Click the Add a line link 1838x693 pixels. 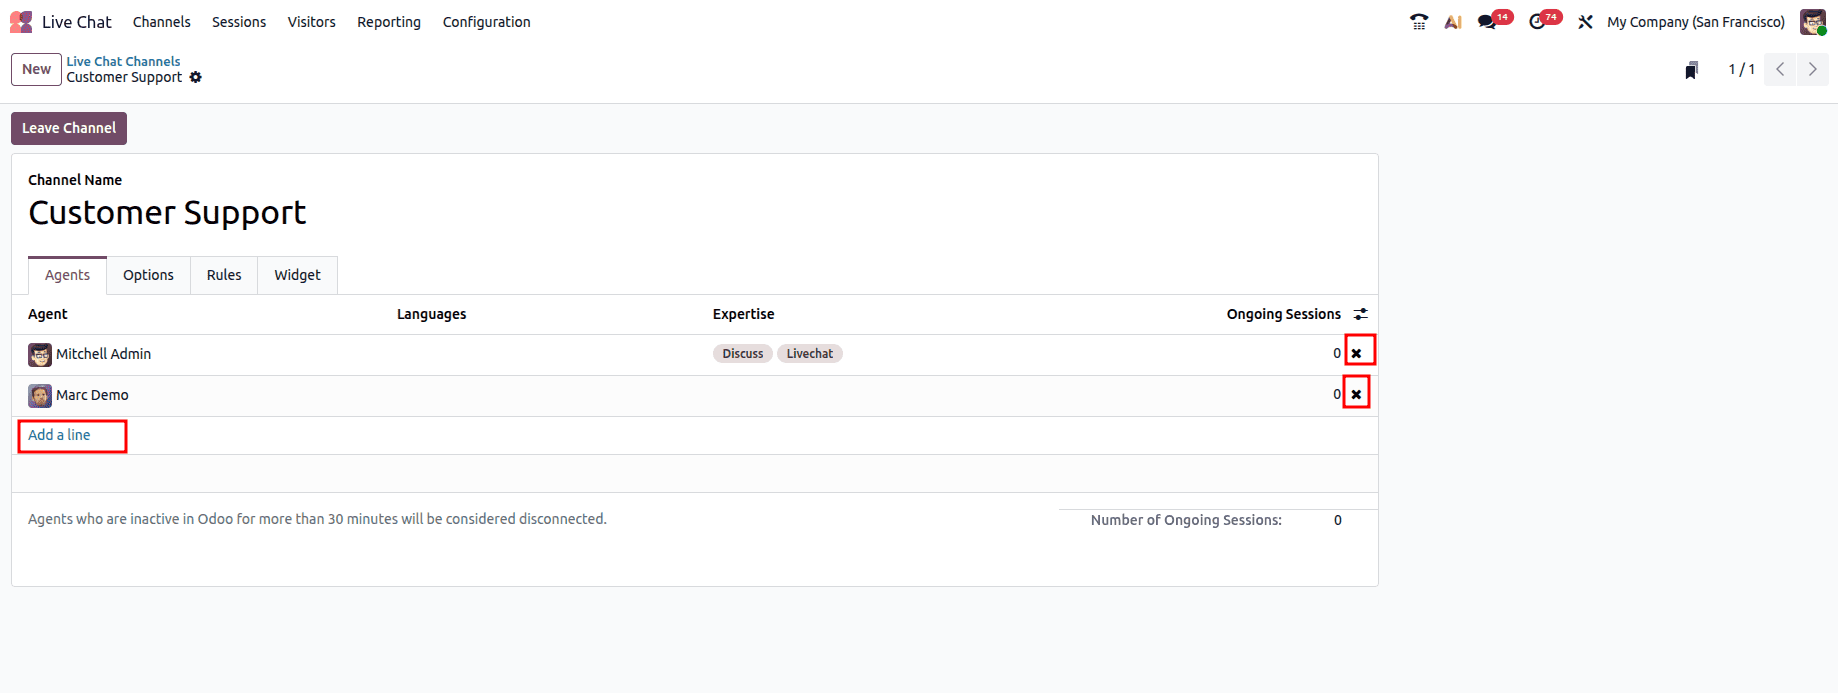click(59, 435)
